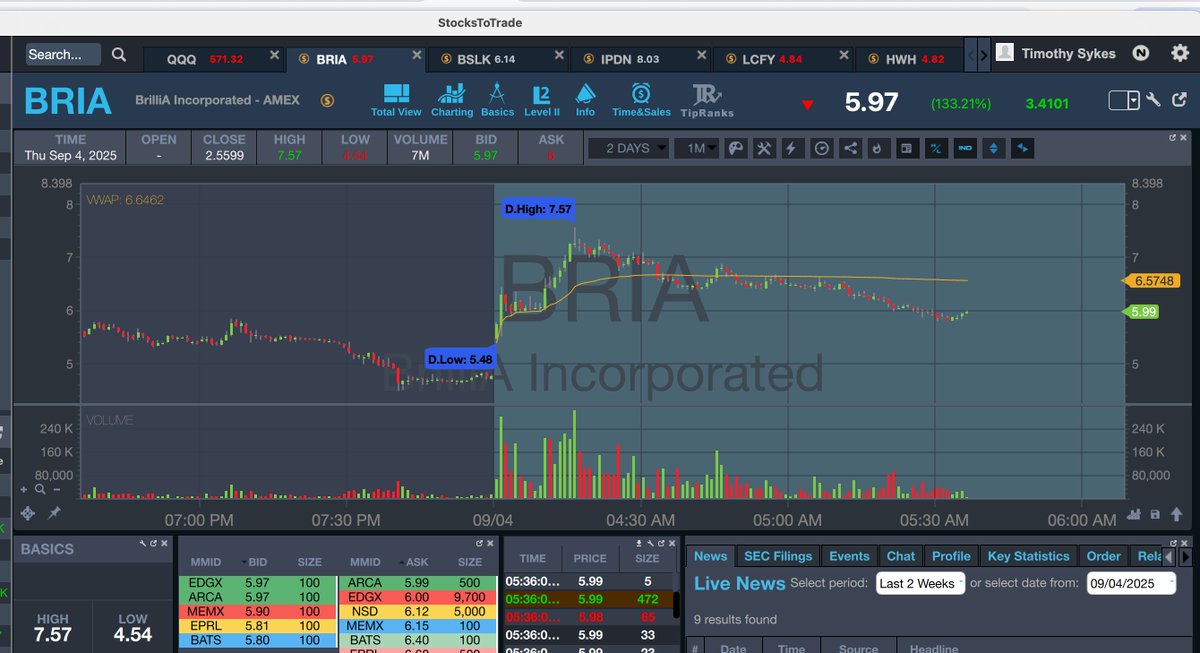Open the Level II module
The height and width of the screenshot is (653, 1200).
[542, 100]
